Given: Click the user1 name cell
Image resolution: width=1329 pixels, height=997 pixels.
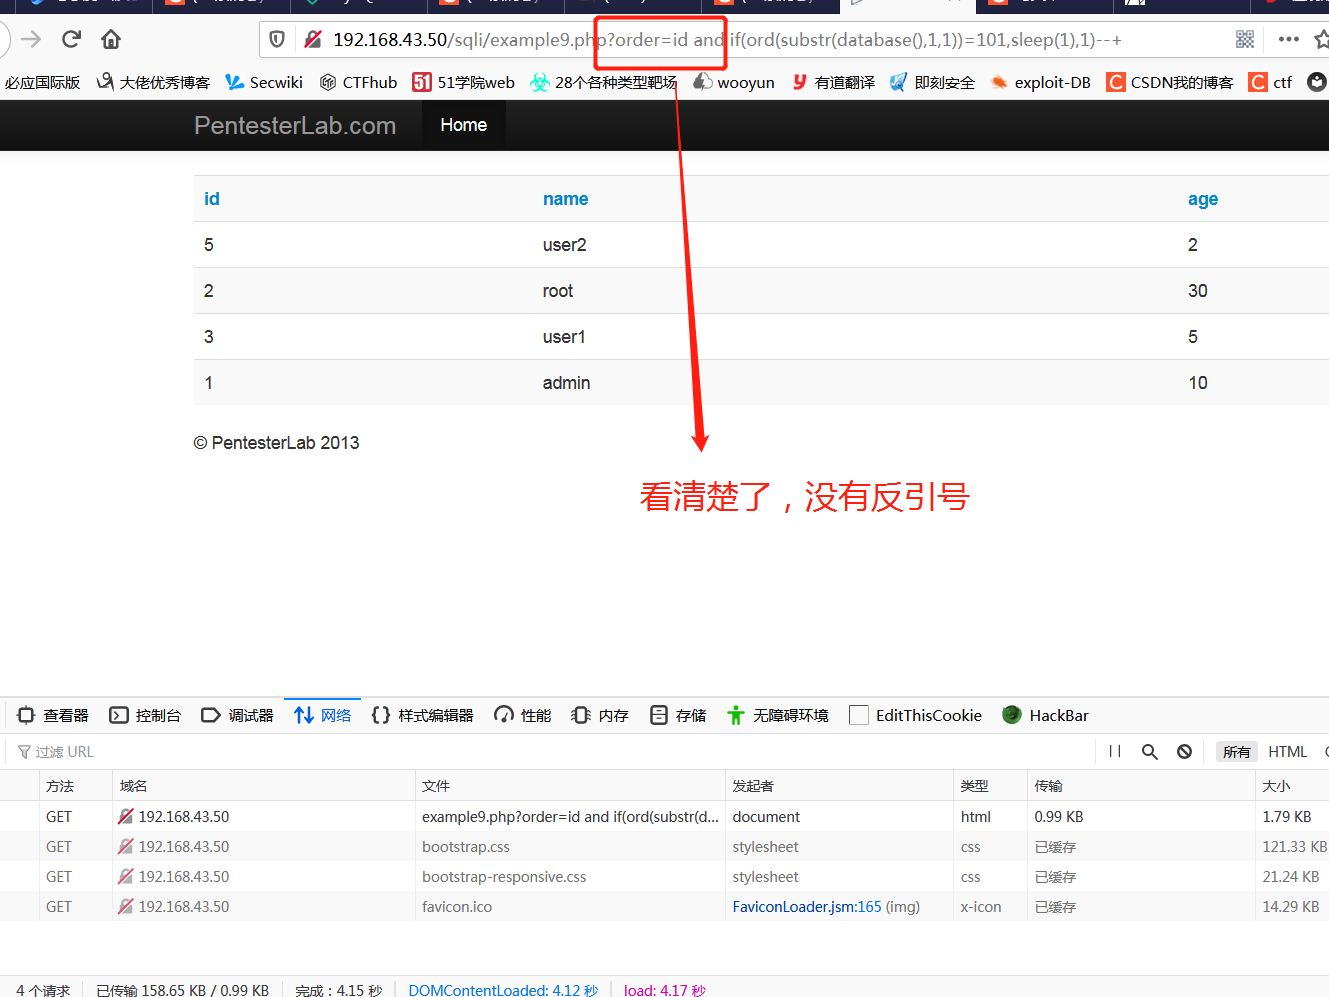Looking at the screenshot, I should click(x=564, y=337).
